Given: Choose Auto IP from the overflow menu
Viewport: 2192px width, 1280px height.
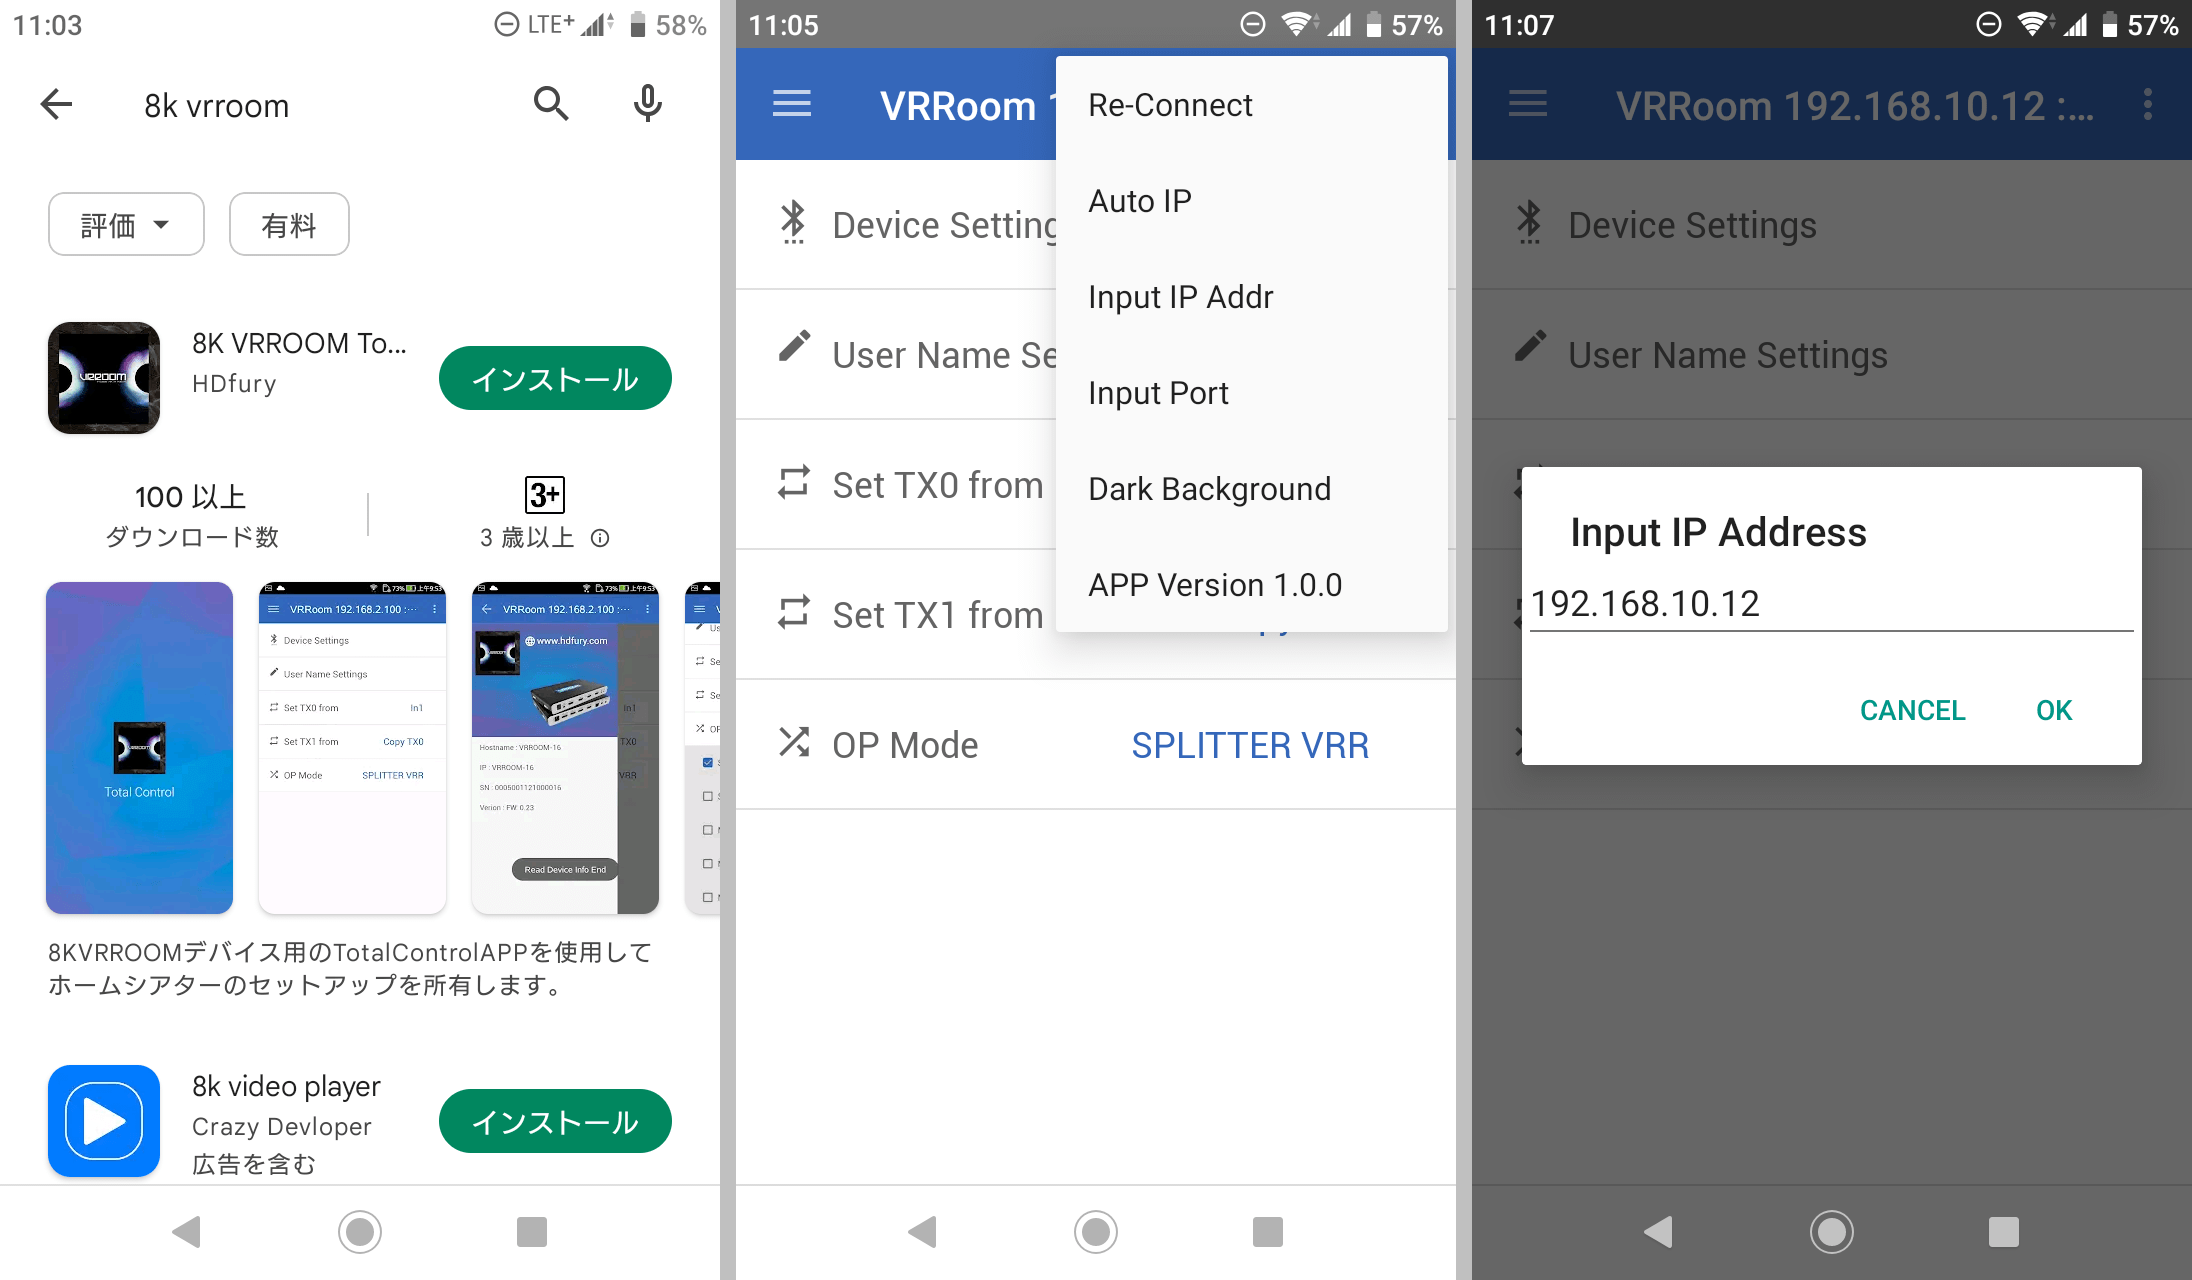Looking at the screenshot, I should point(1251,201).
